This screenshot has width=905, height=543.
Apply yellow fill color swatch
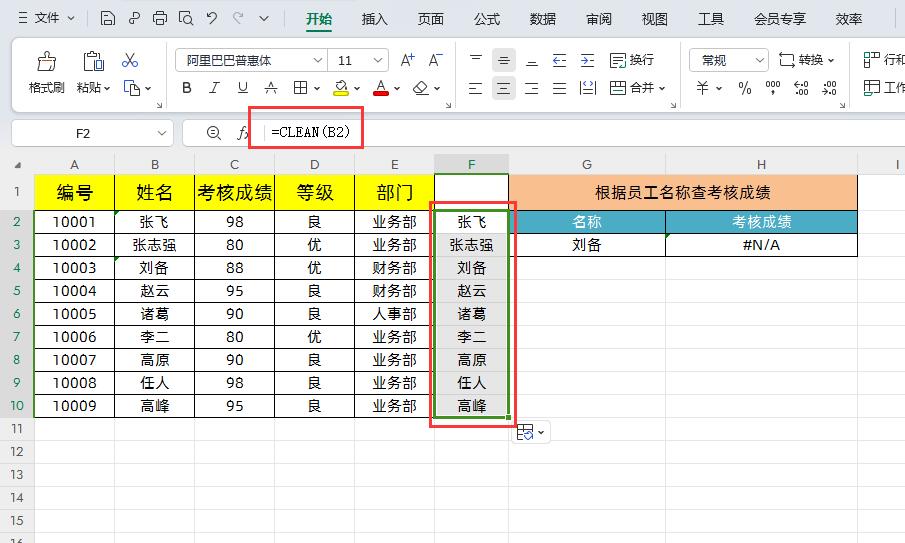pos(341,88)
